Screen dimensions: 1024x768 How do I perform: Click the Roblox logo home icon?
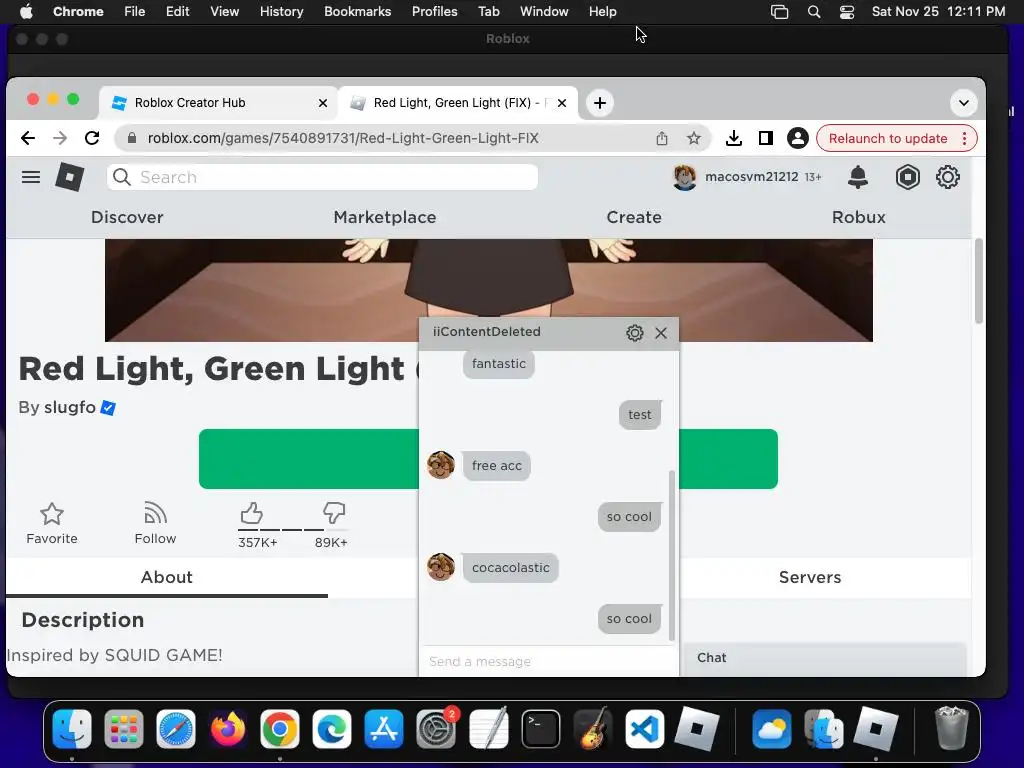click(69, 177)
